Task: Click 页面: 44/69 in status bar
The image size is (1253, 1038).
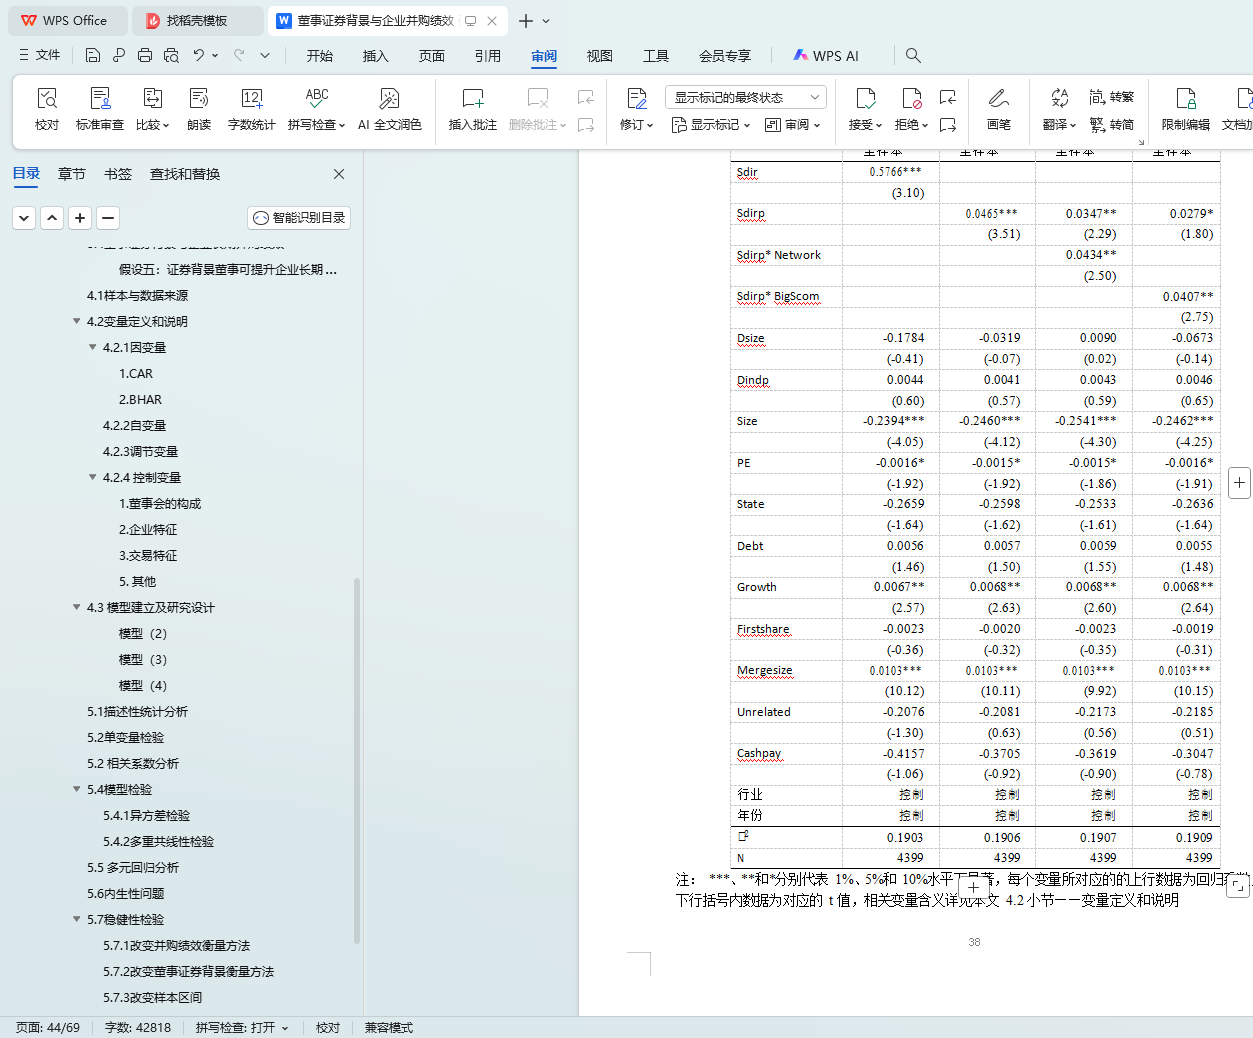Action: 47,1027
